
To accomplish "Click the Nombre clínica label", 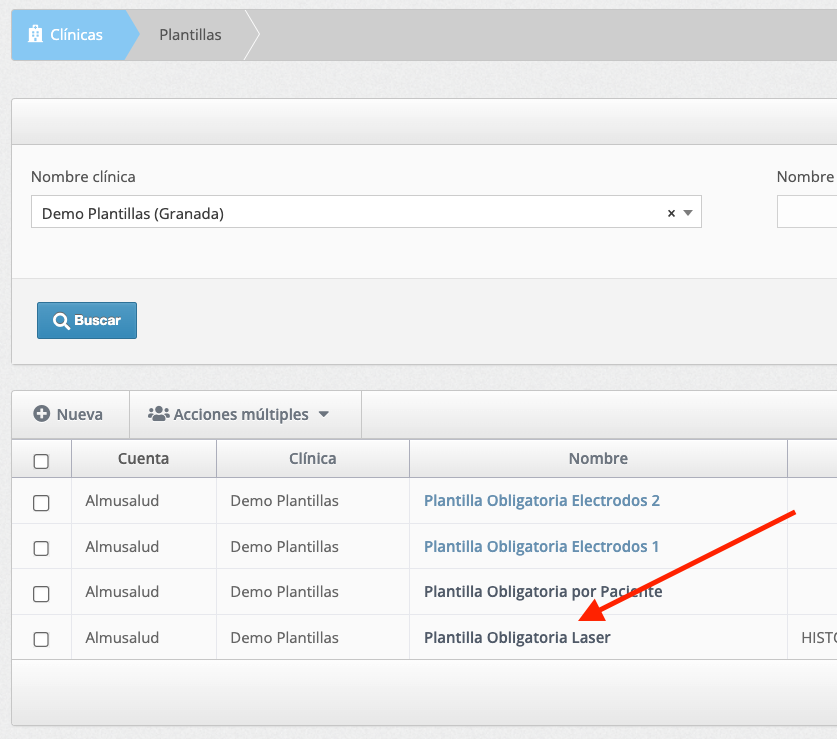I will (x=83, y=177).
